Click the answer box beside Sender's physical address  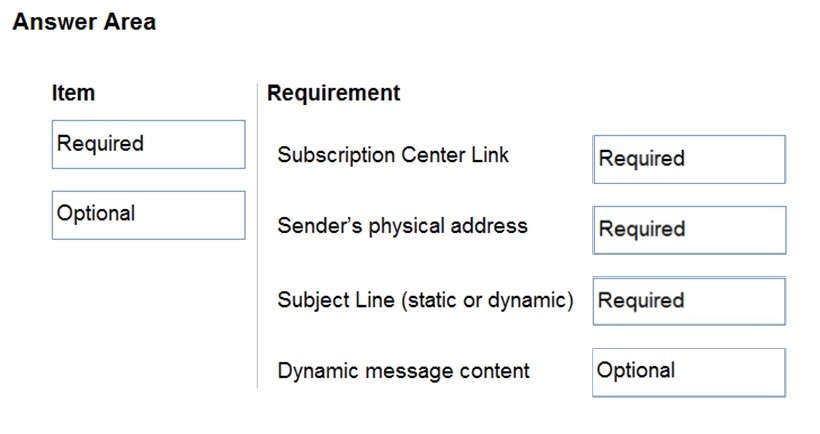tap(689, 230)
